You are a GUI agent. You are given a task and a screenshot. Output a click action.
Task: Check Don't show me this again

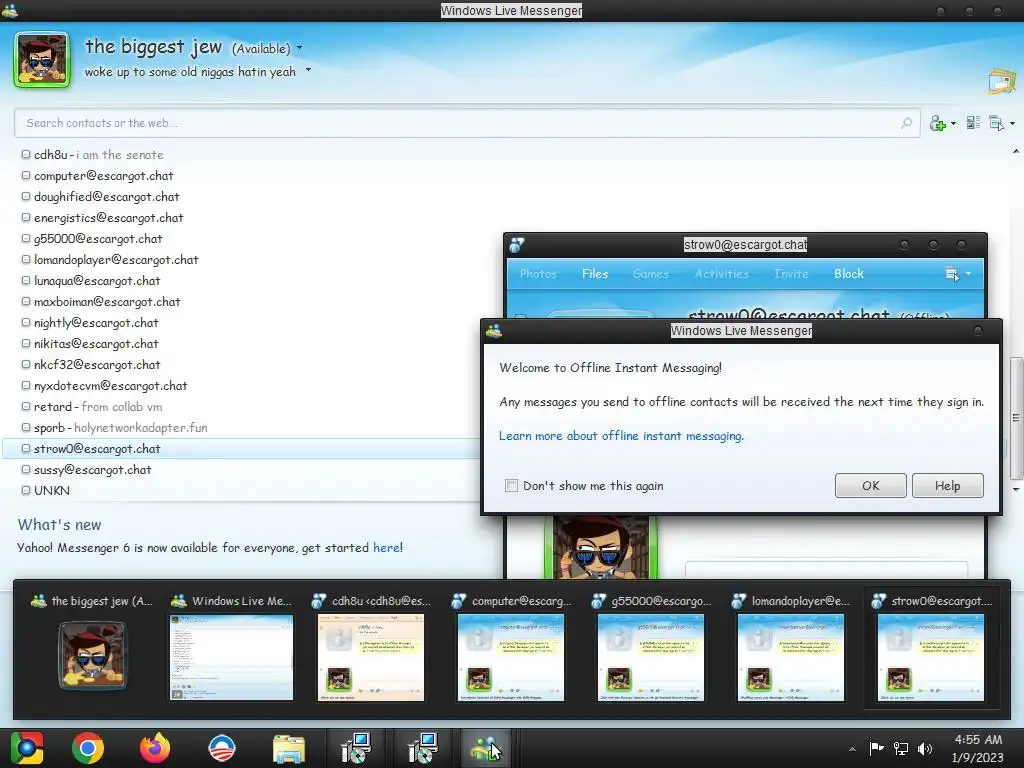pos(511,485)
